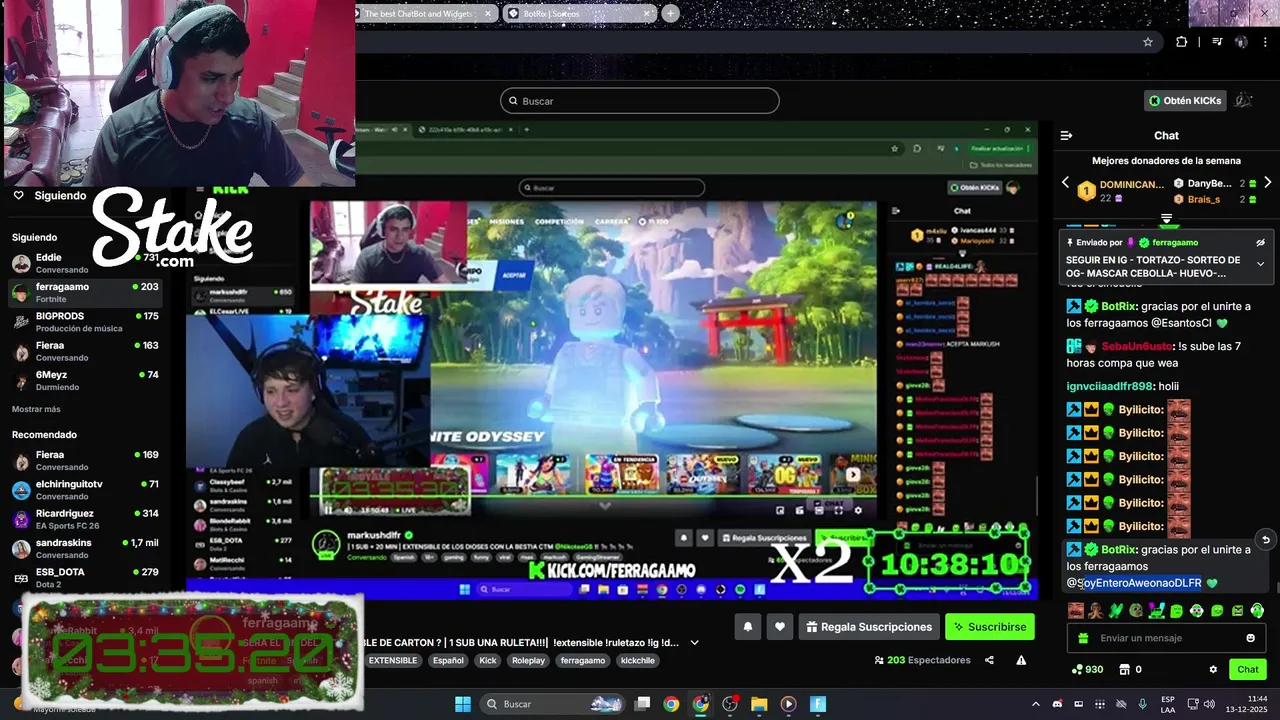Screen dimensions: 1280x720
Task: Insert the first mustache-face emote from quick bar
Action: click(1076, 610)
